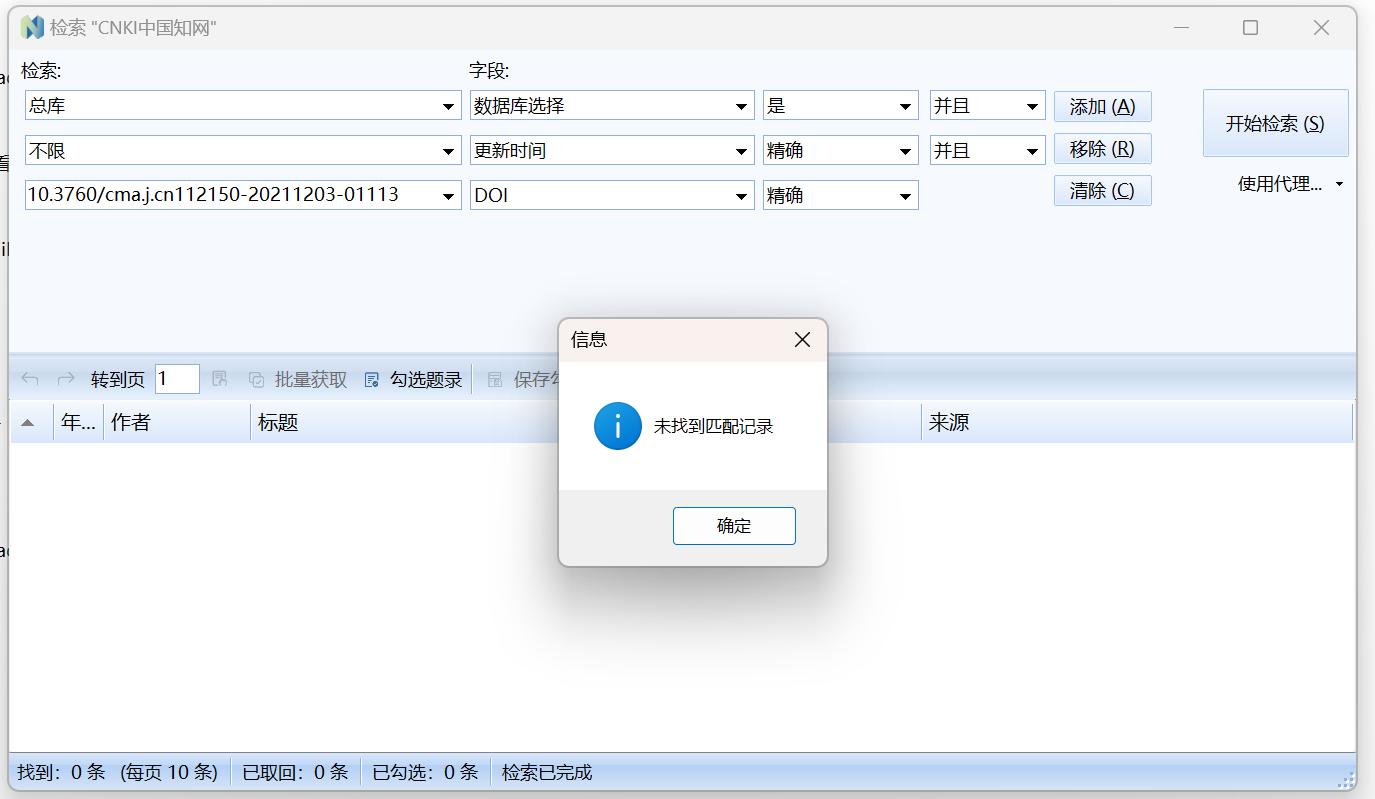Click the back navigation arrow in the toolbar
This screenshot has width=1375, height=799.
coord(29,378)
